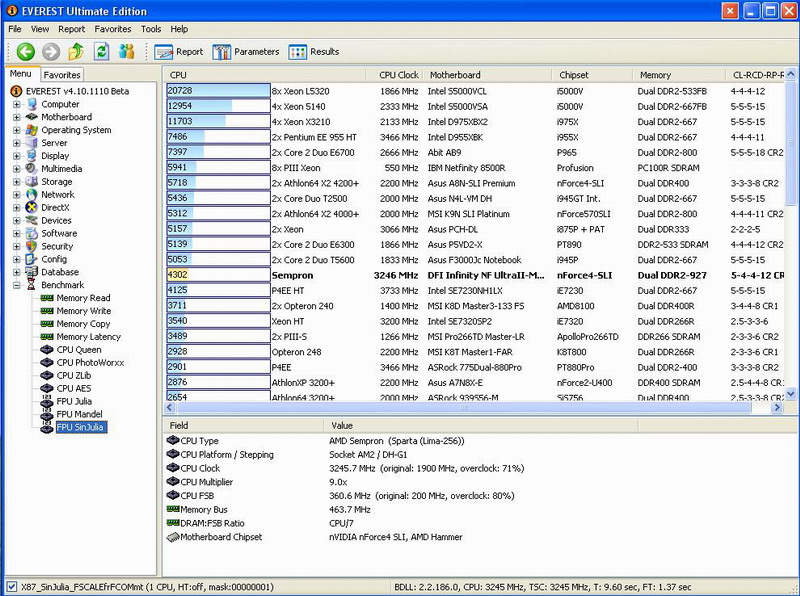The width and height of the screenshot is (800, 596).
Task: Open benchmark Results
Action: click(313, 52)
